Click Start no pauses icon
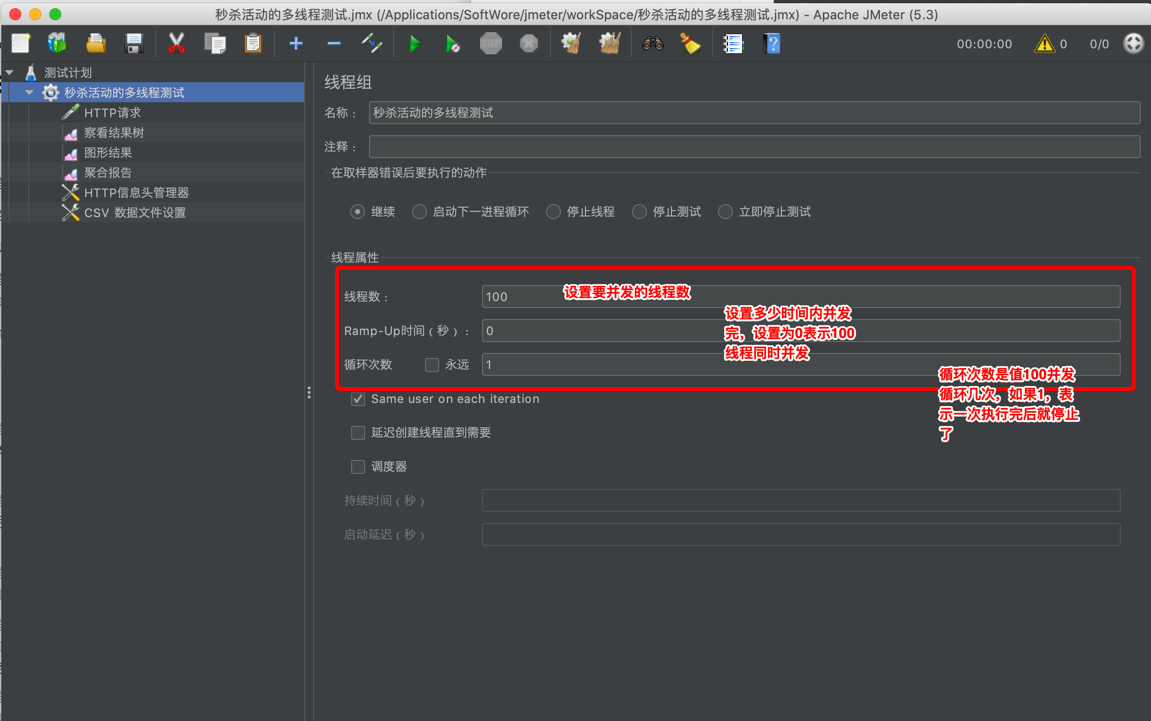The height and width of the screenshot is (721, 1151). (x=452, y=43)
